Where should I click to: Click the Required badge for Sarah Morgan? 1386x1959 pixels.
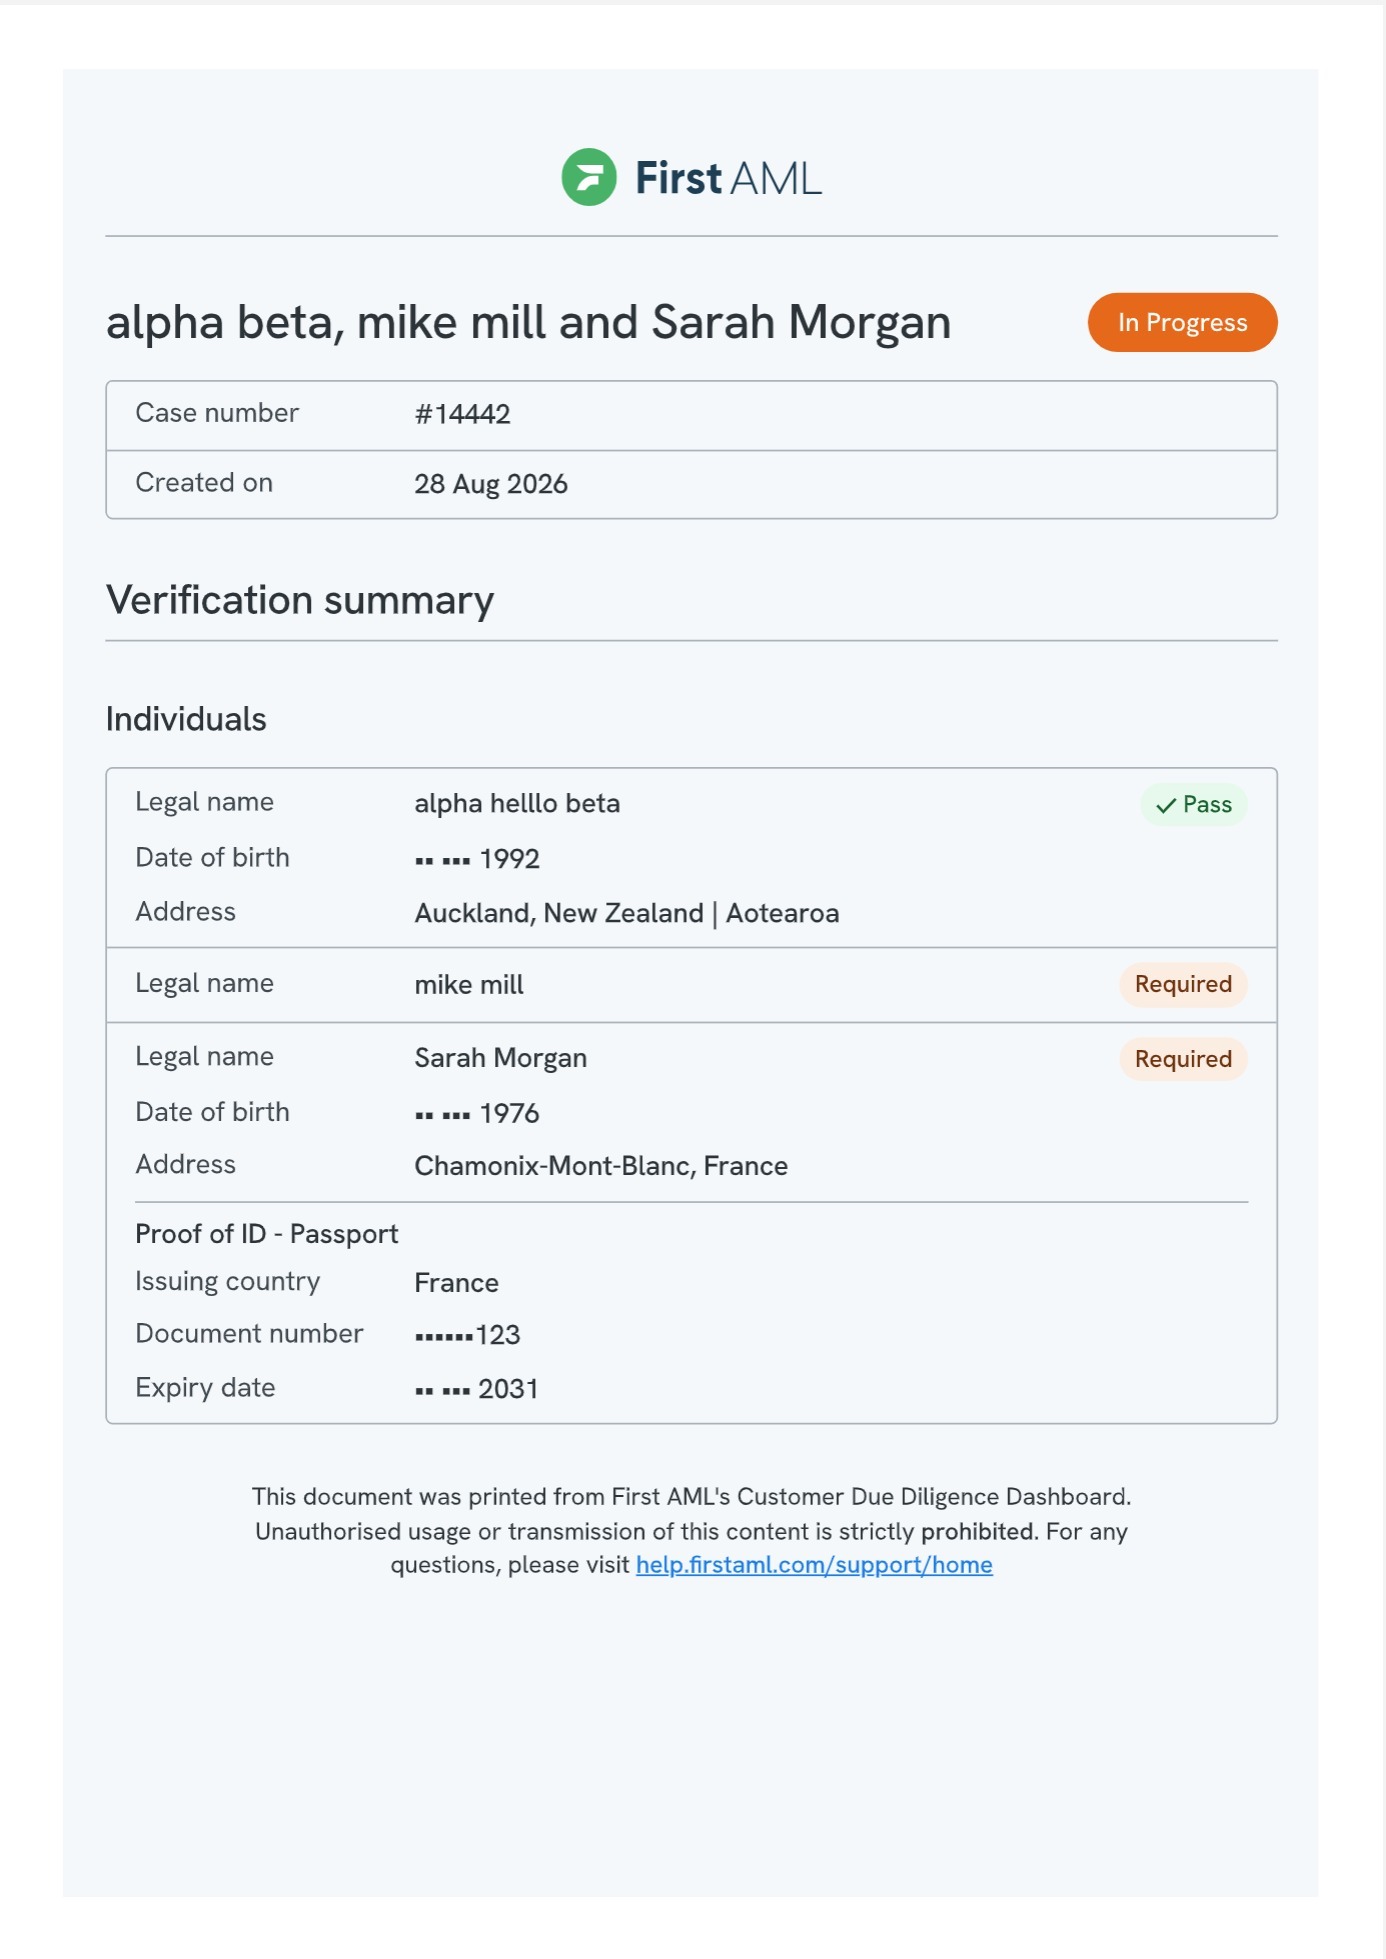coord(1183,1059)
